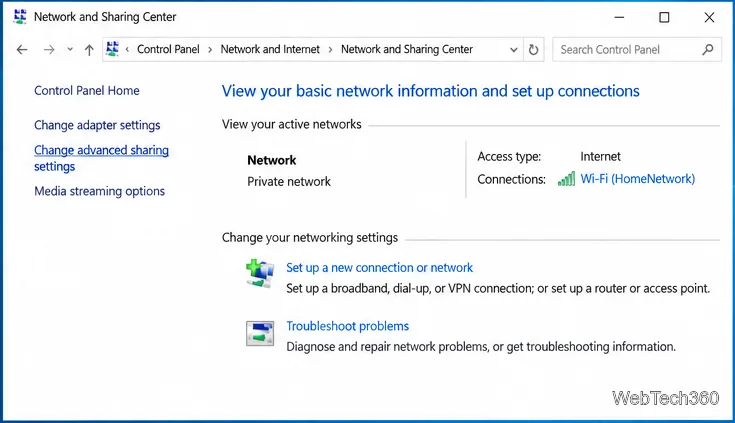Open Change adapter settings
Image resolution: width=735 pixels, height=423 pixels.
(97, 125)
